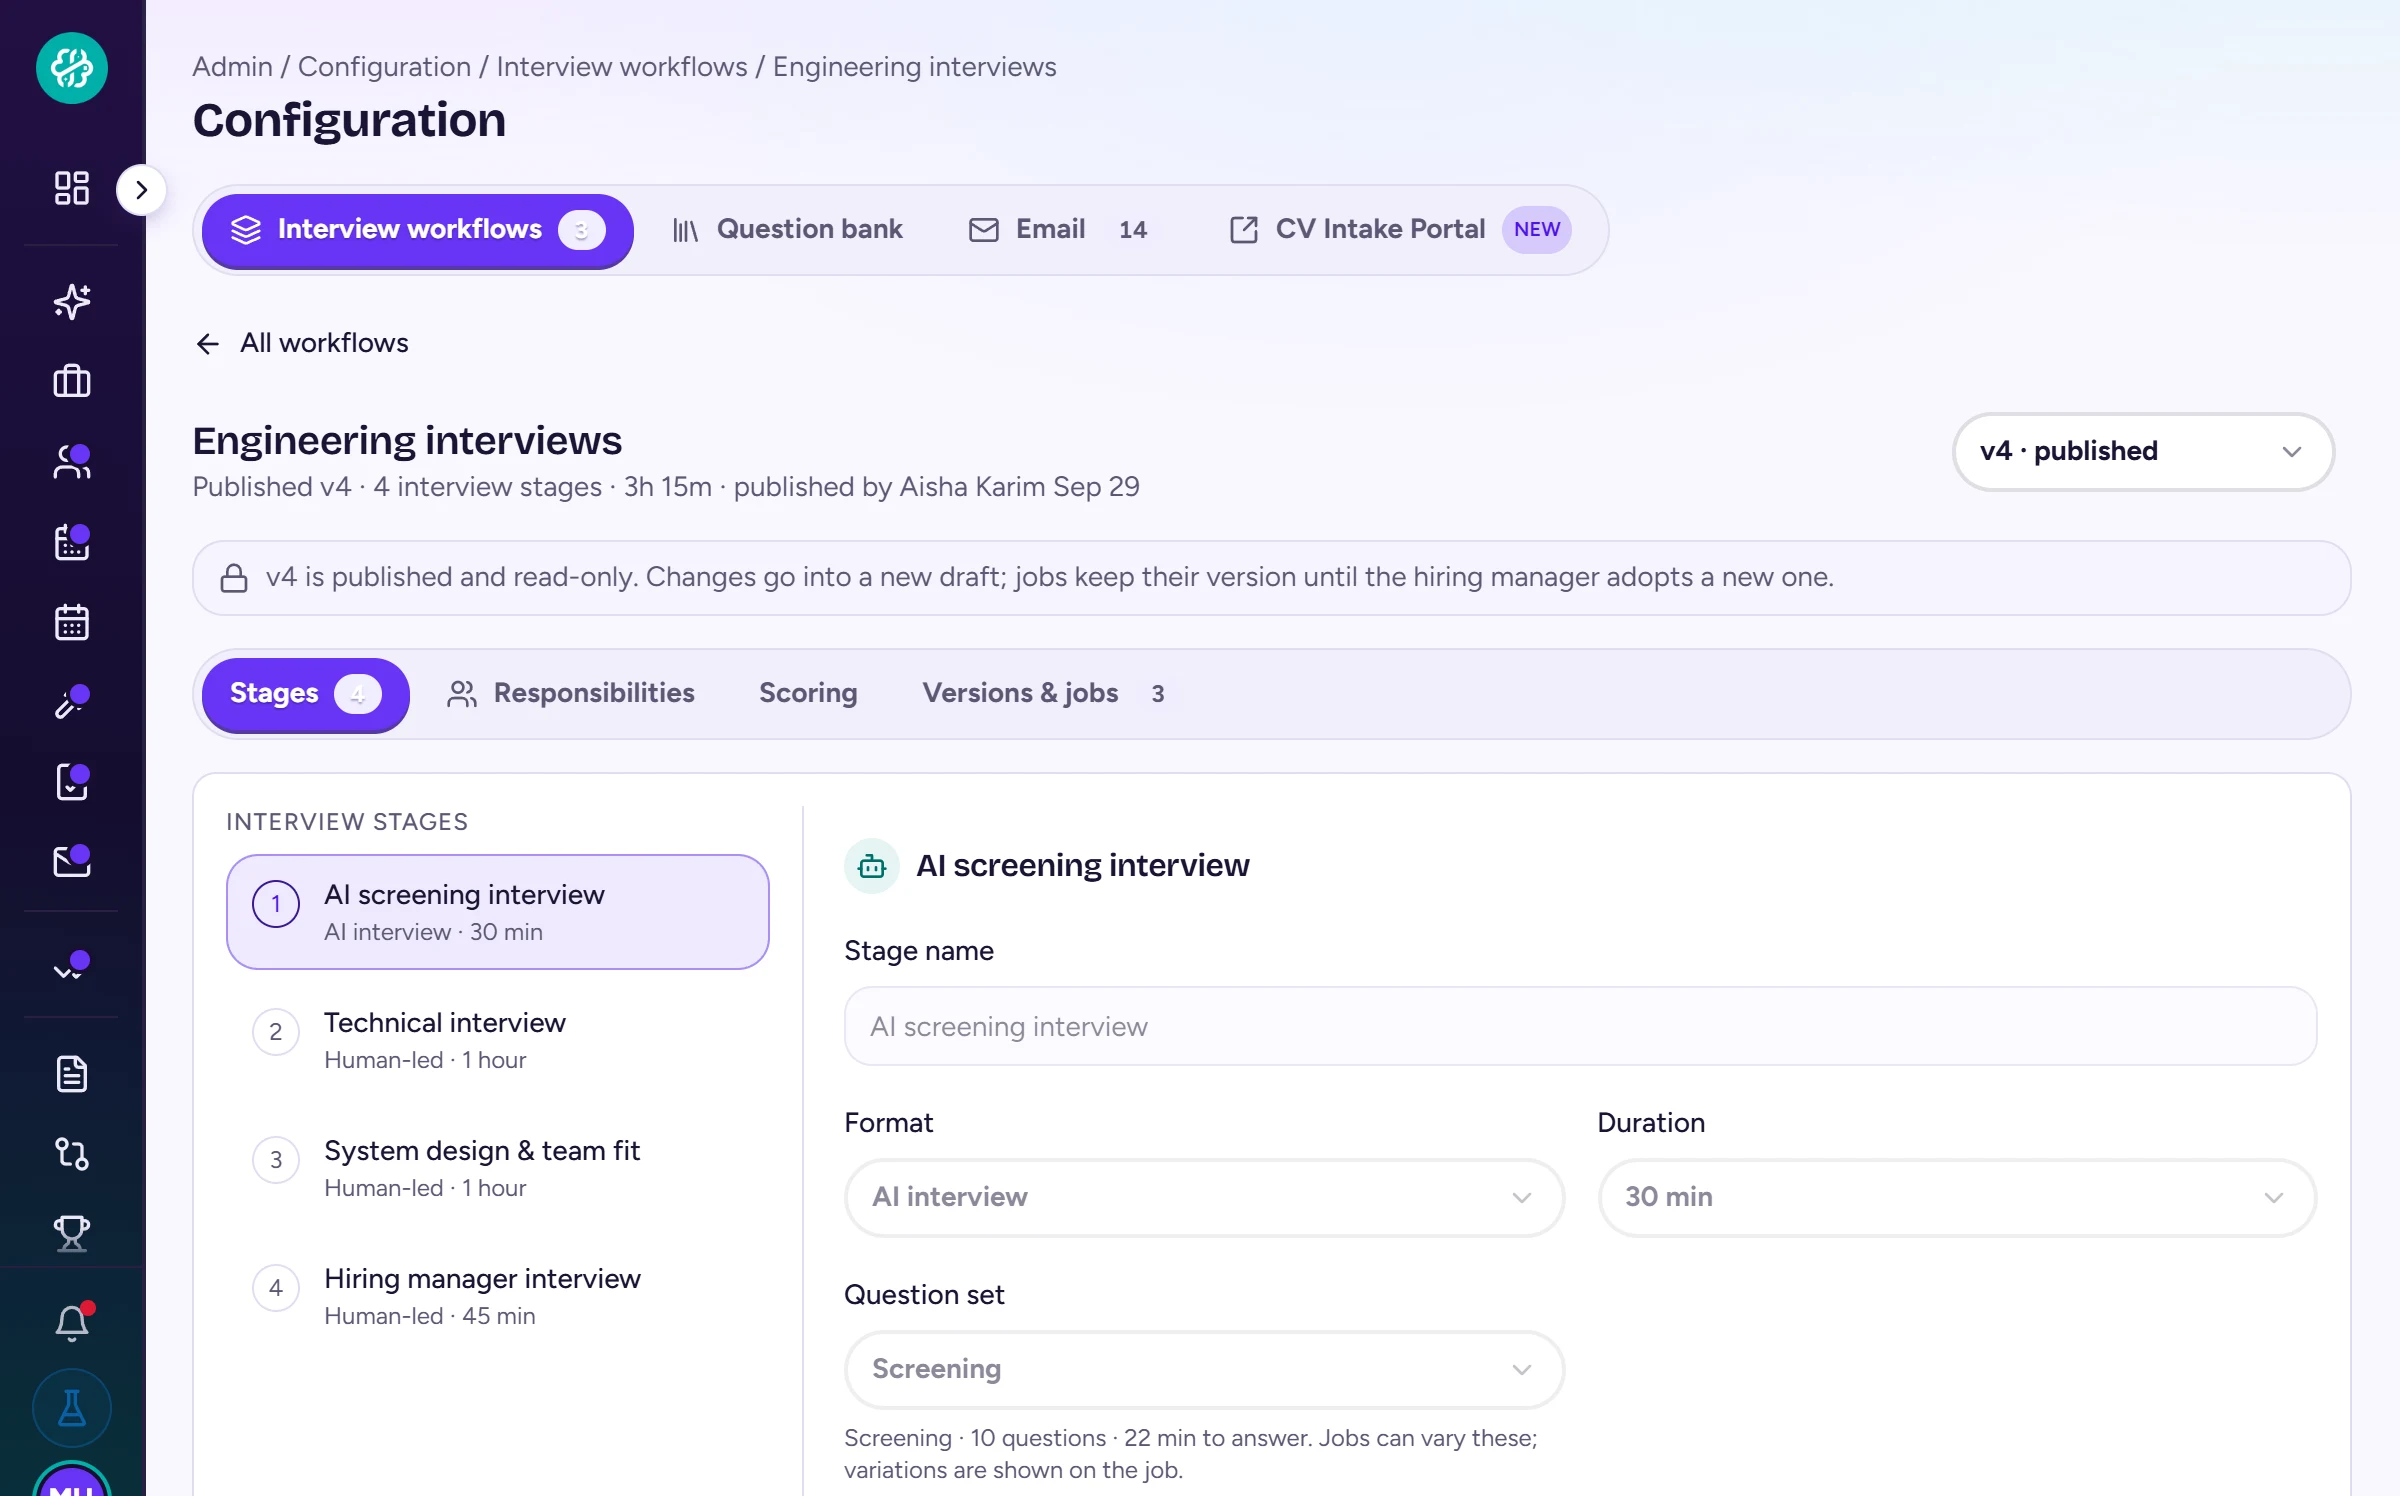
Task: Open the trophy sidebar icon
Action: [72, 1233]
